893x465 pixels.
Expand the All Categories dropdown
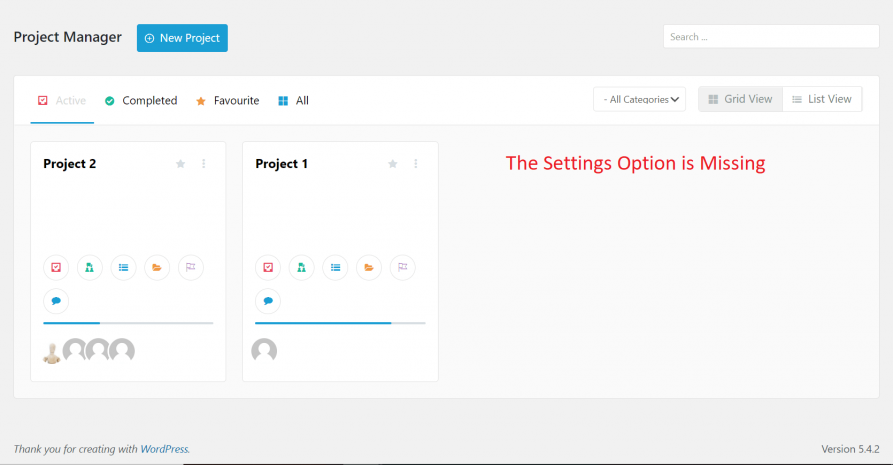point(640,99)
